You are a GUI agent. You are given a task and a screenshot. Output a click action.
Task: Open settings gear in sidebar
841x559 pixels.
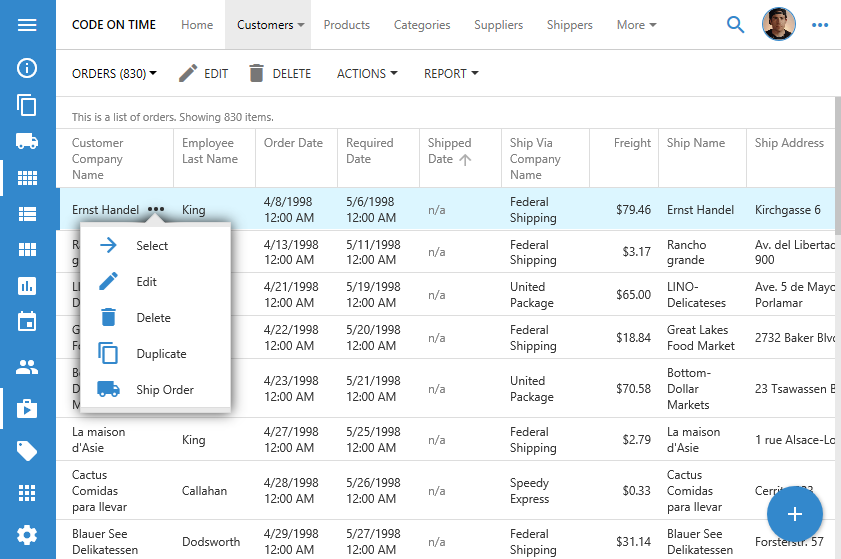pos(27,535)
